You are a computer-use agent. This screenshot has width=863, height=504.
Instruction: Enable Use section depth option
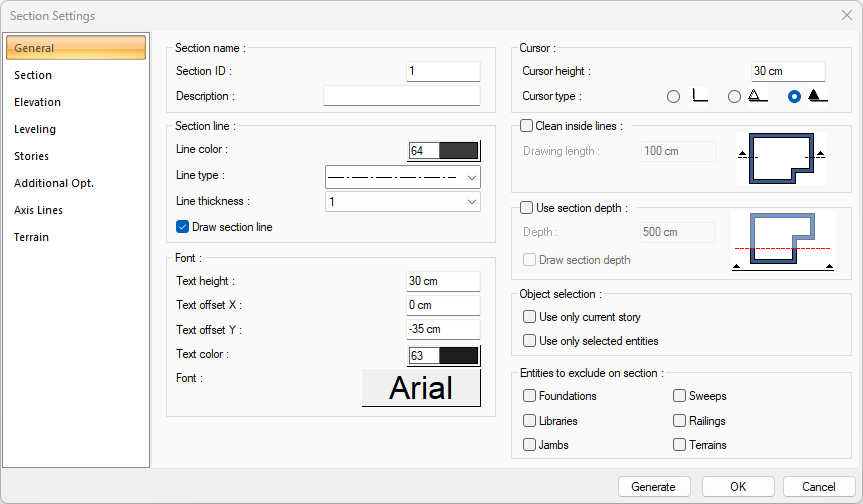click(527, 208)
